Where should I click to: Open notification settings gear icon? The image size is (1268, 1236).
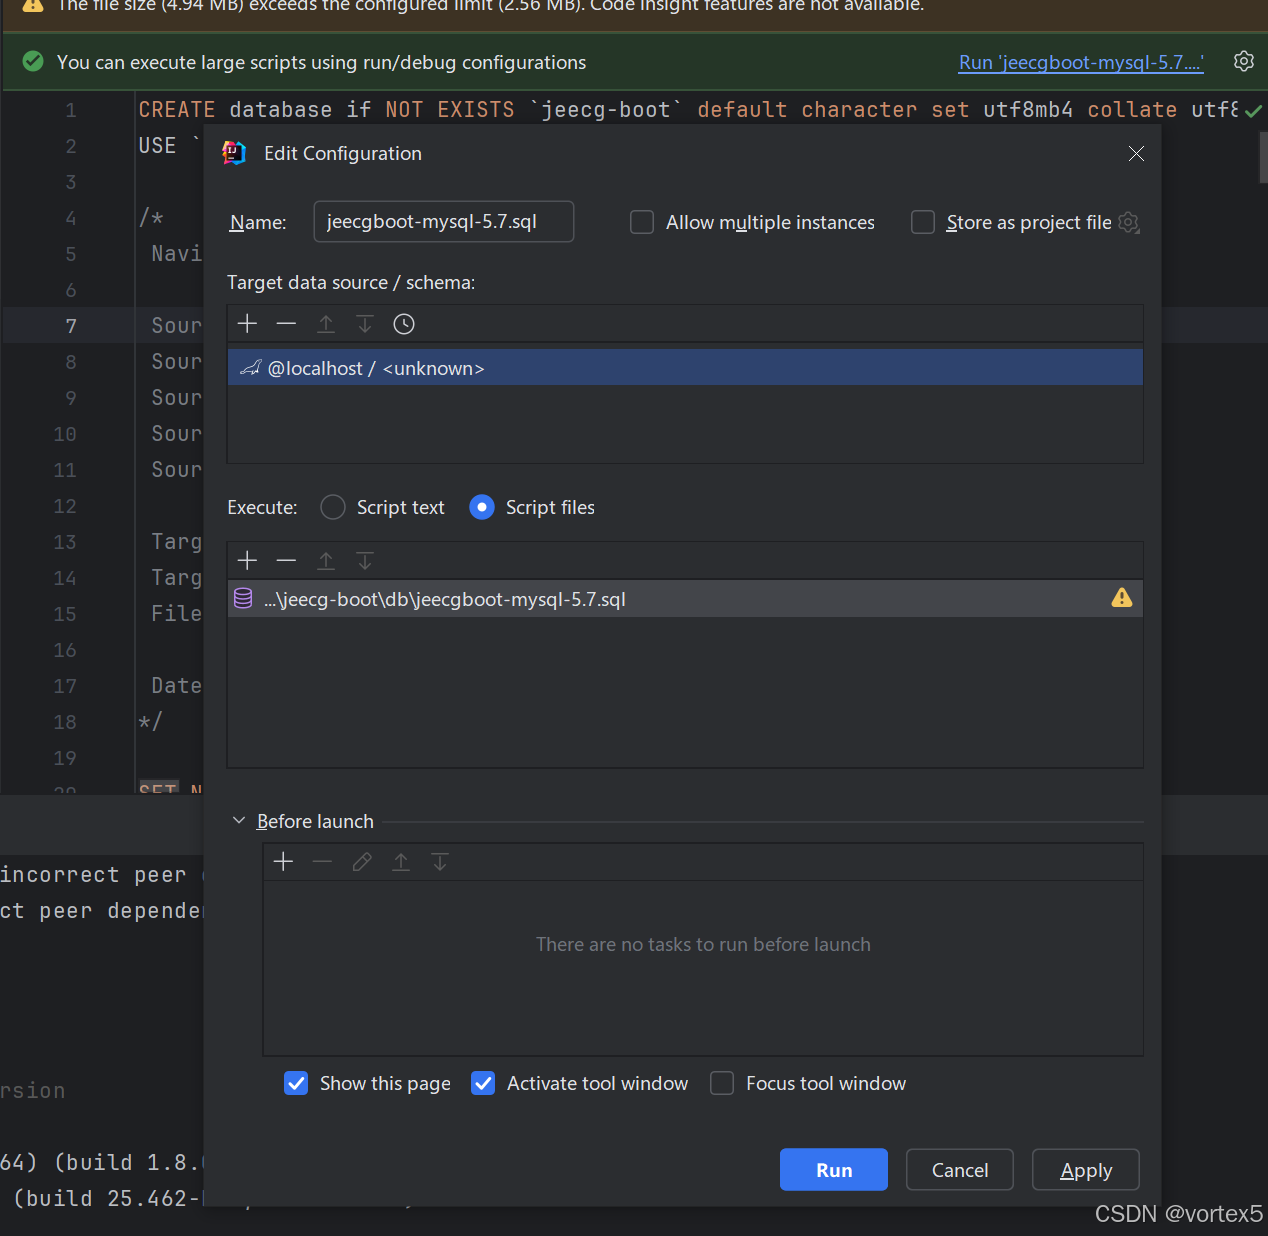[x=1244, y=61]
